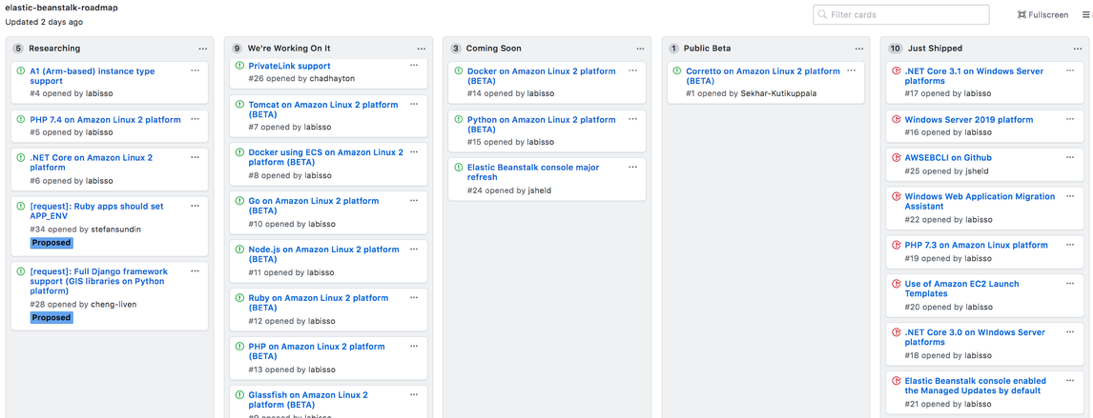Open Coming Soon column ellipsis menu
The width and height of the screenshot is (1093, 418).
(x=640, y=48)
